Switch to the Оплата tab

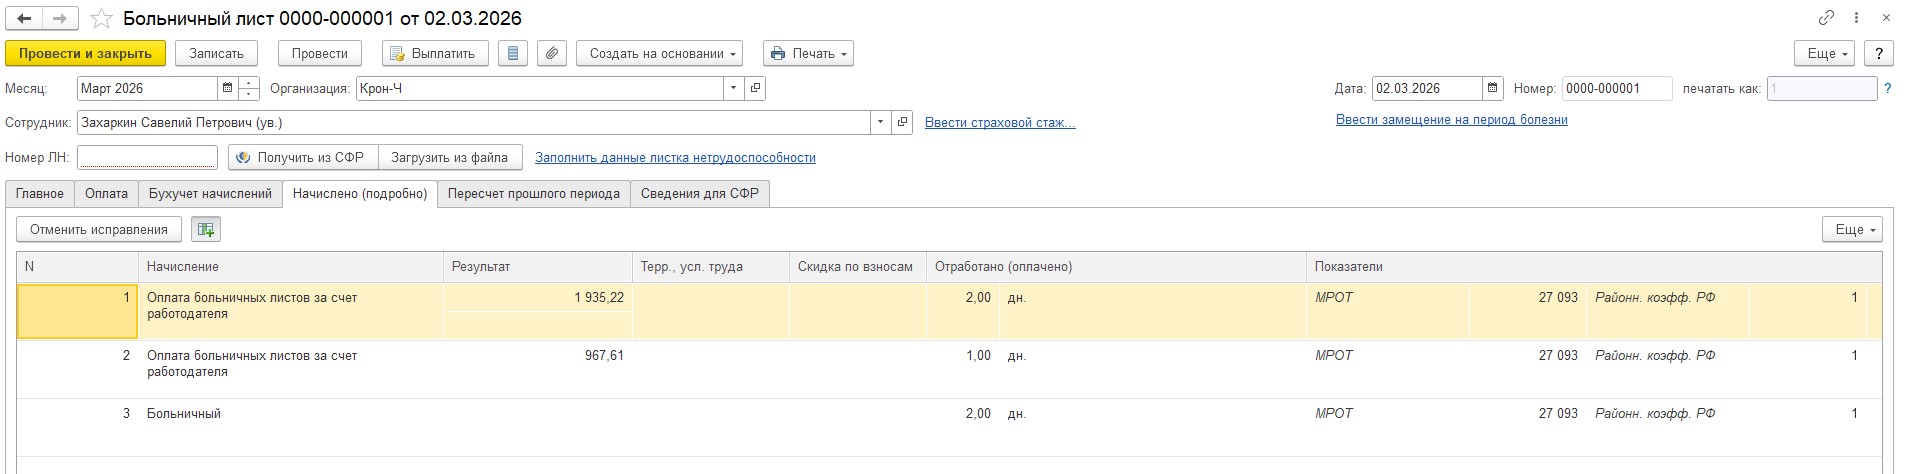point(106,194)
